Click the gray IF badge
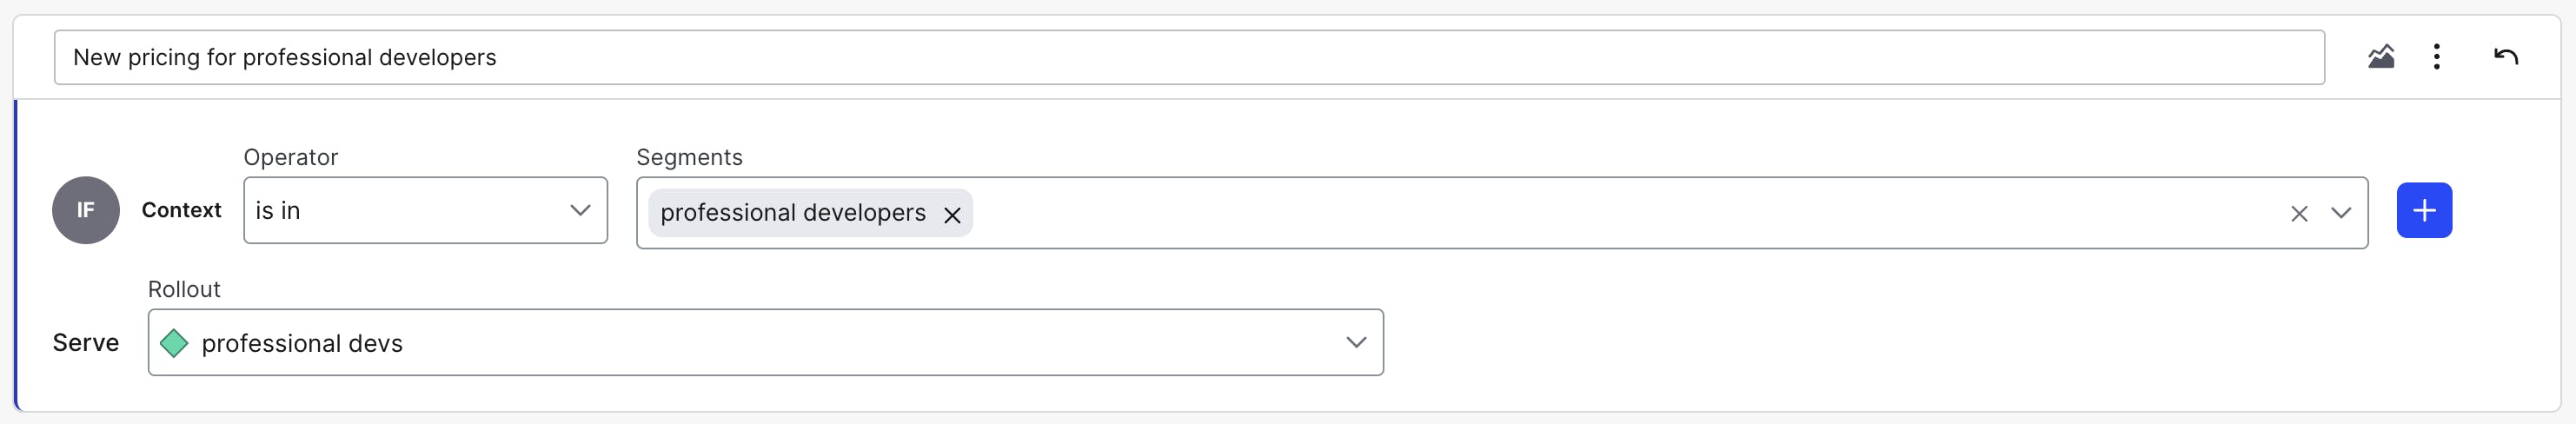The image size is (2576, 424). [86, 211]
